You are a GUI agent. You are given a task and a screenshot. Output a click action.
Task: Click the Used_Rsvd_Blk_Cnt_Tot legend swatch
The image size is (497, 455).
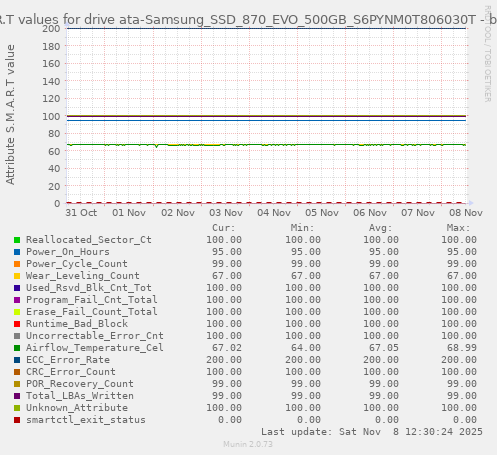[x=17, y=288]
